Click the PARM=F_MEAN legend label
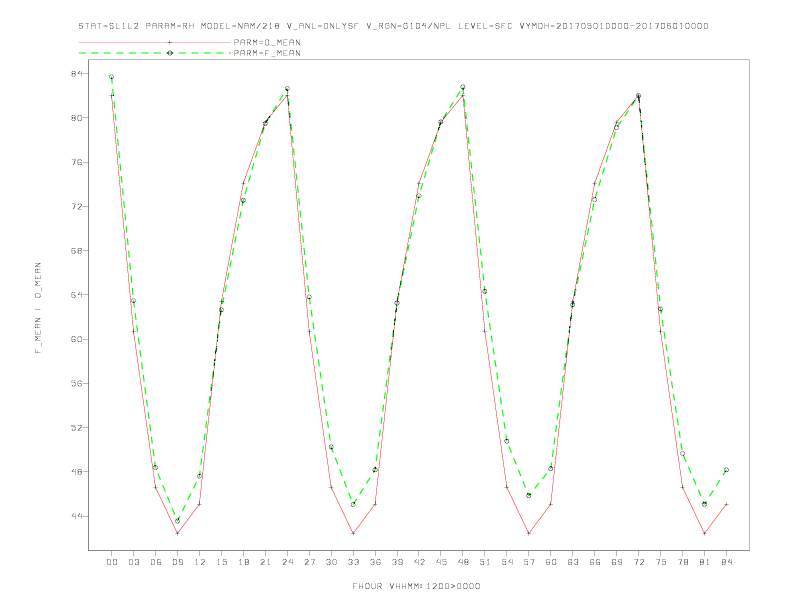The height and width of the screenshot is (612, 792). pyautogui.click(x=267, y=53)
